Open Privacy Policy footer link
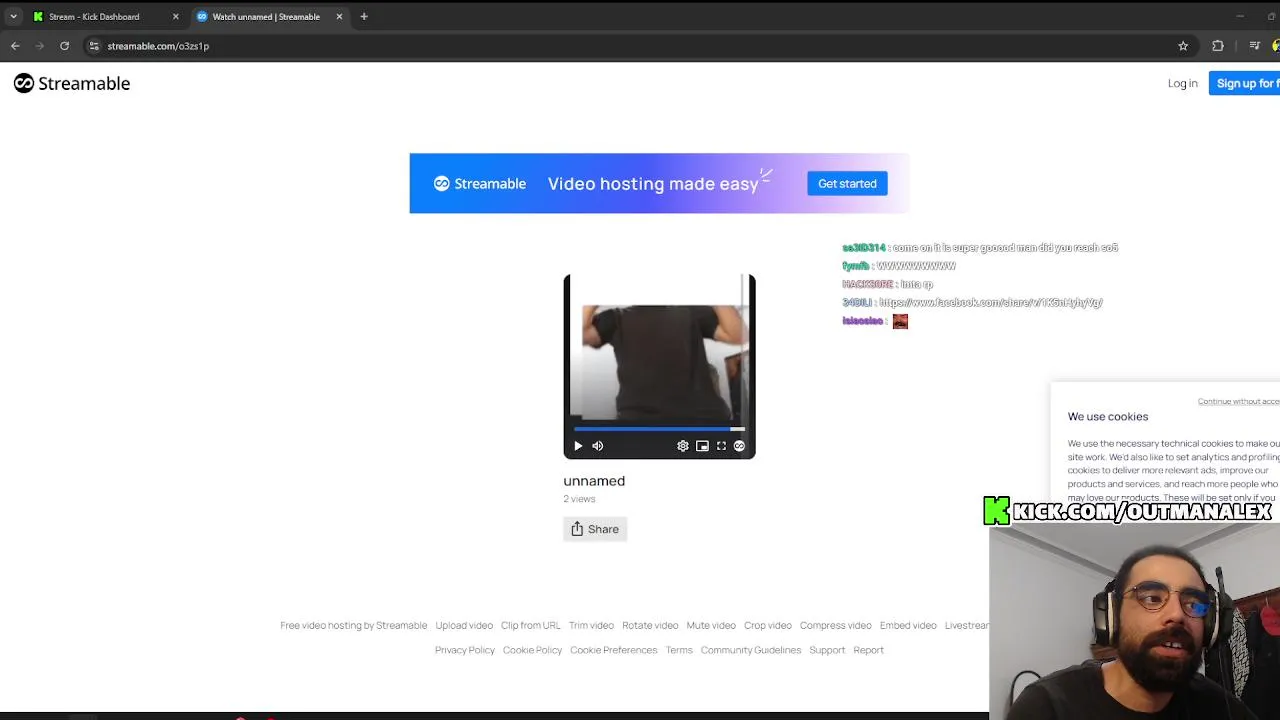 465,650
